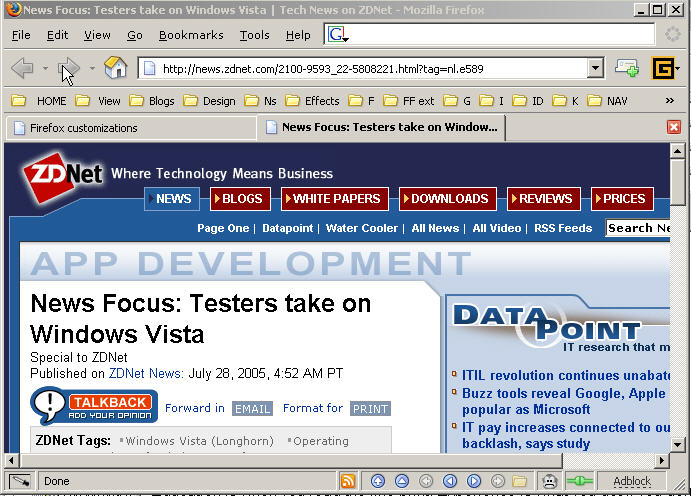The image size is (691, 496).
Task: Click the horizontal scrollbar right arrow
Action: [661, 461]
